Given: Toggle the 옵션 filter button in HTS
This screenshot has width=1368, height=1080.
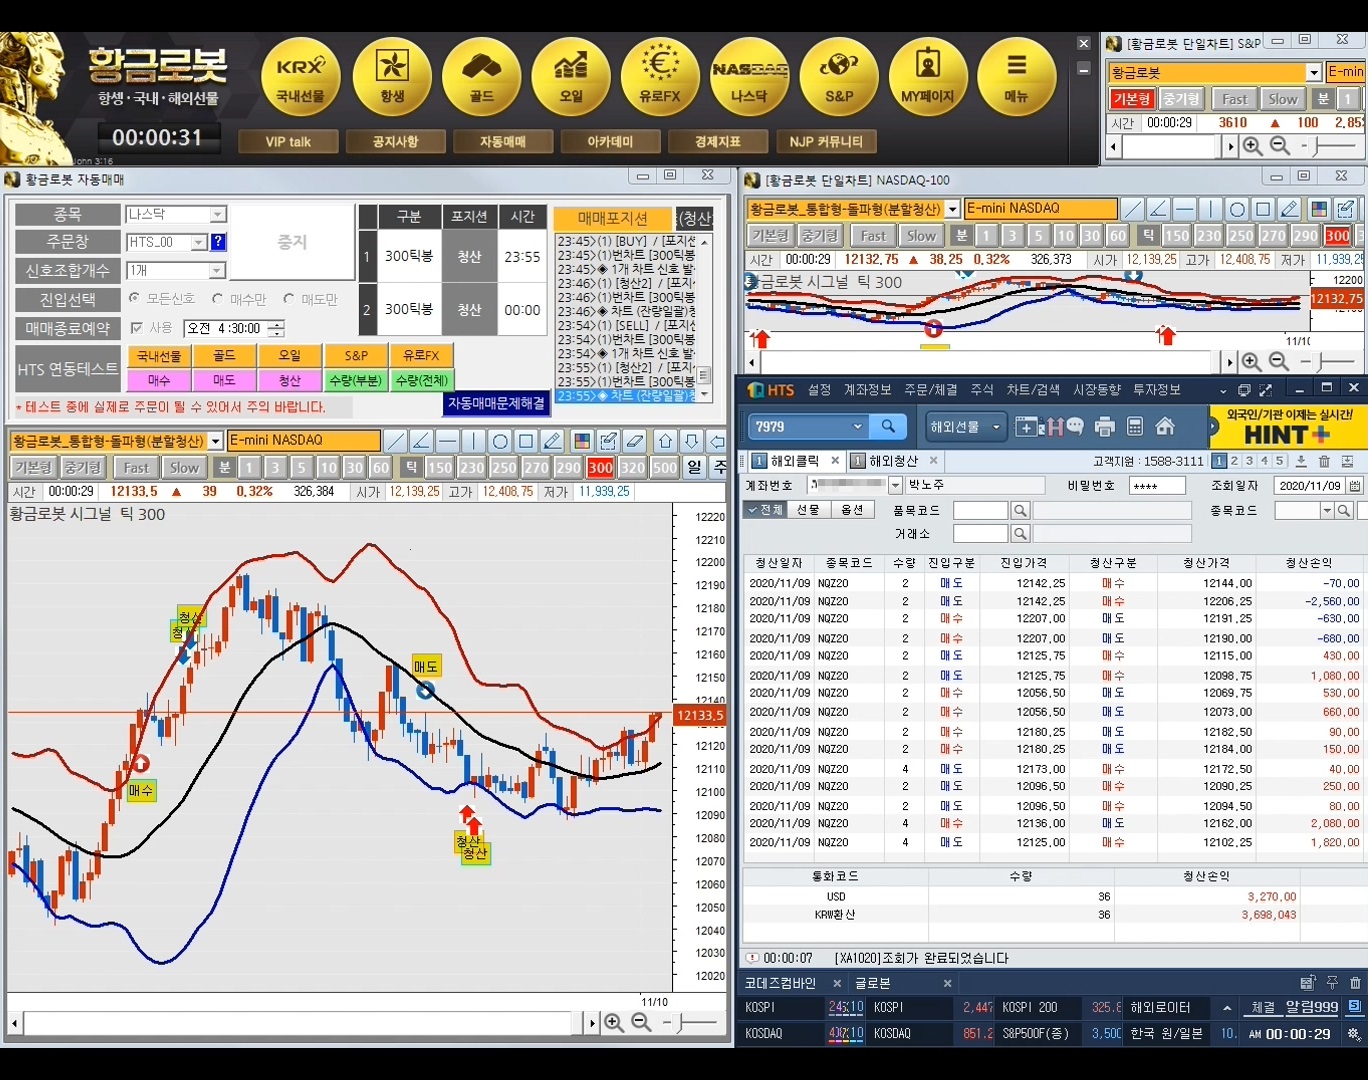Looking at the screenshot, I should (x=852, y=510).
